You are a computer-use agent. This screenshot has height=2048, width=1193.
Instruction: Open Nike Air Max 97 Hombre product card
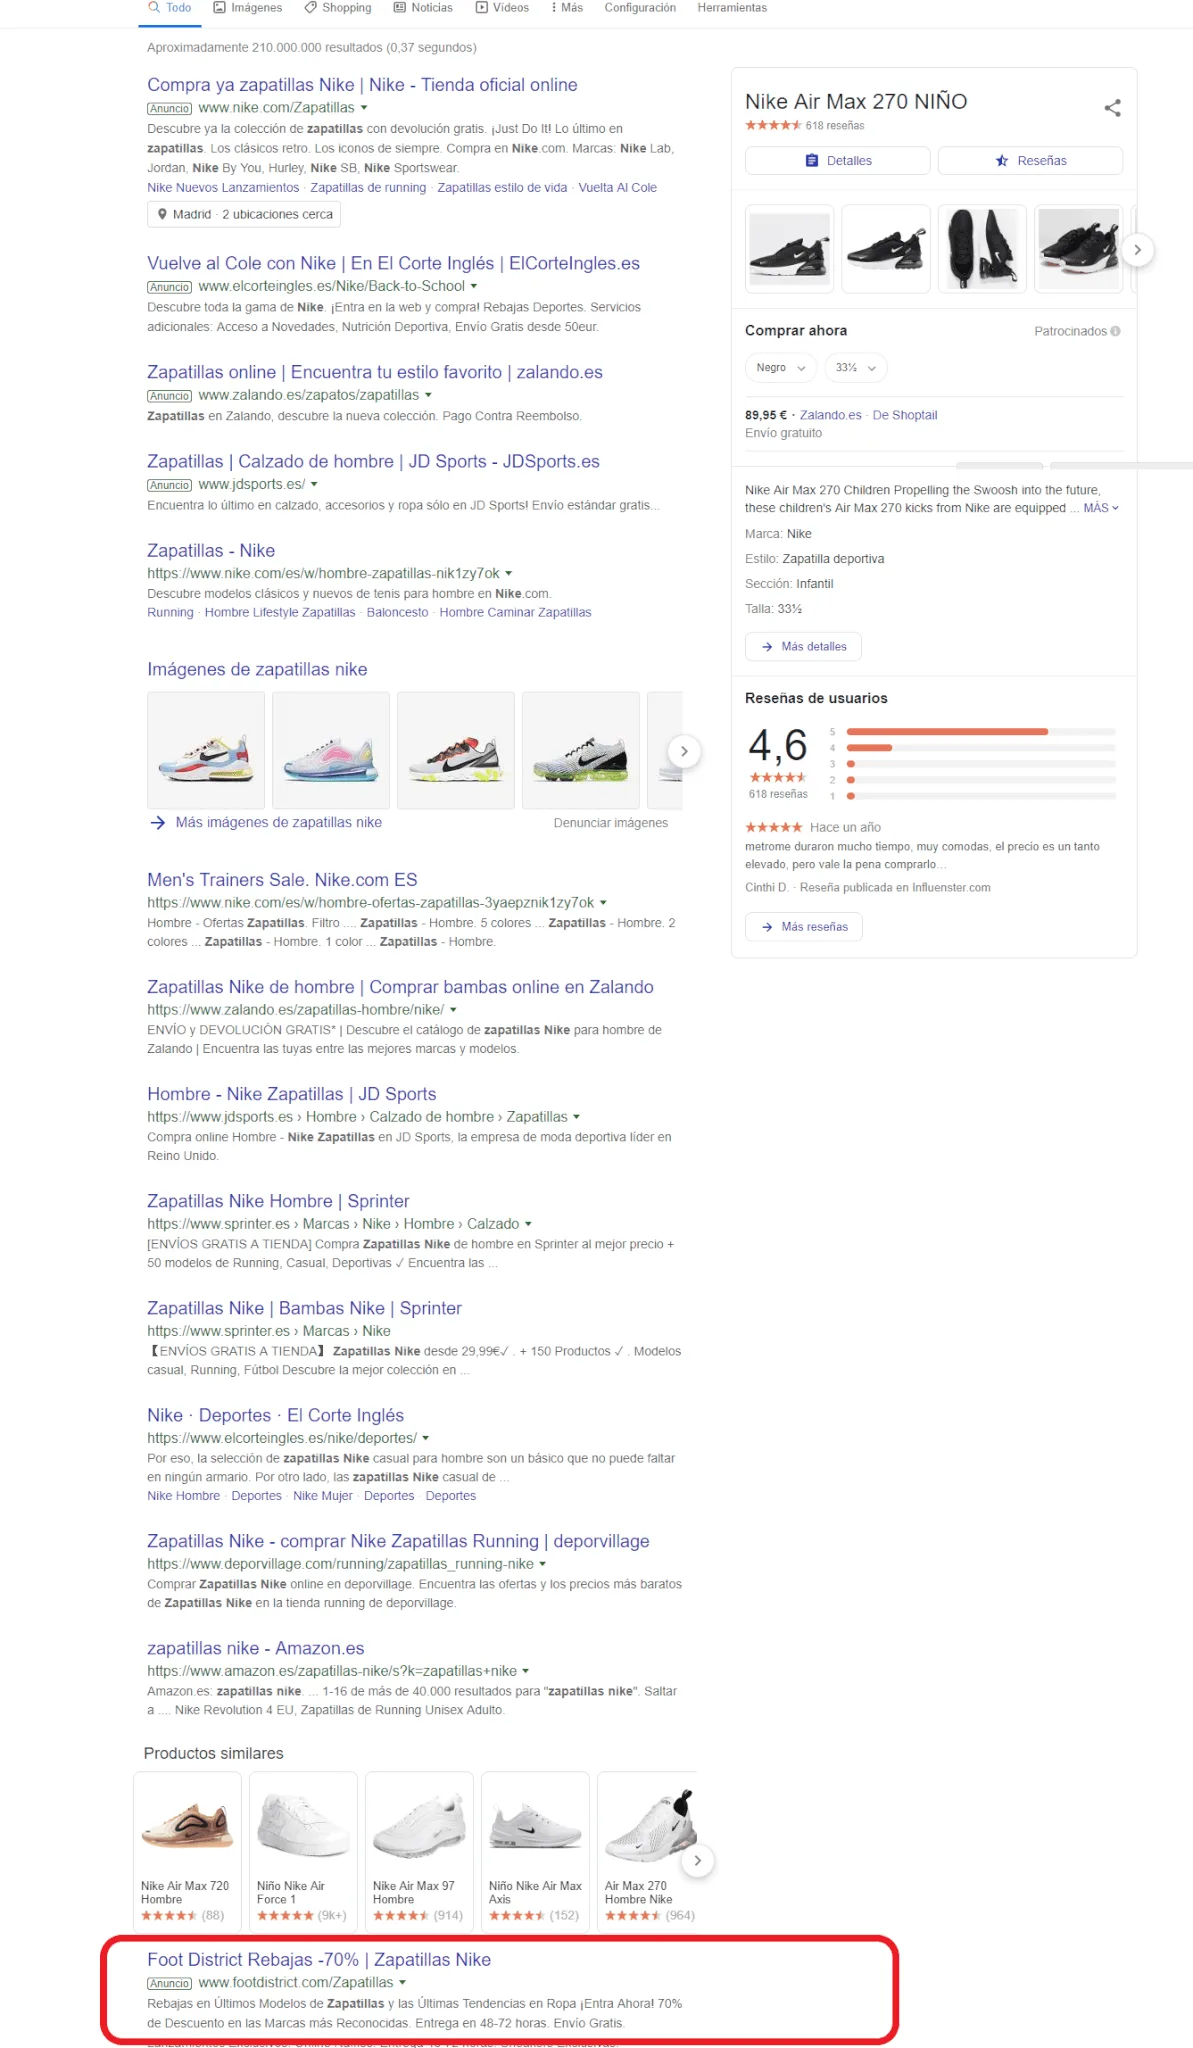coord(419,1851)
